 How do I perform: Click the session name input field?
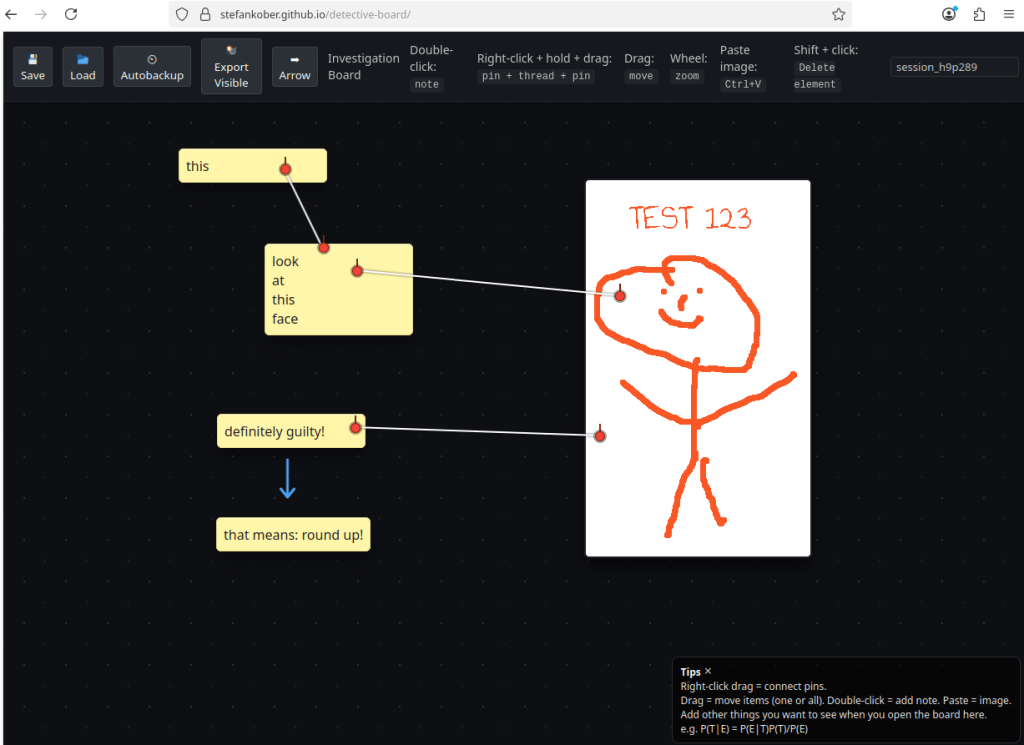coord(954,67)
